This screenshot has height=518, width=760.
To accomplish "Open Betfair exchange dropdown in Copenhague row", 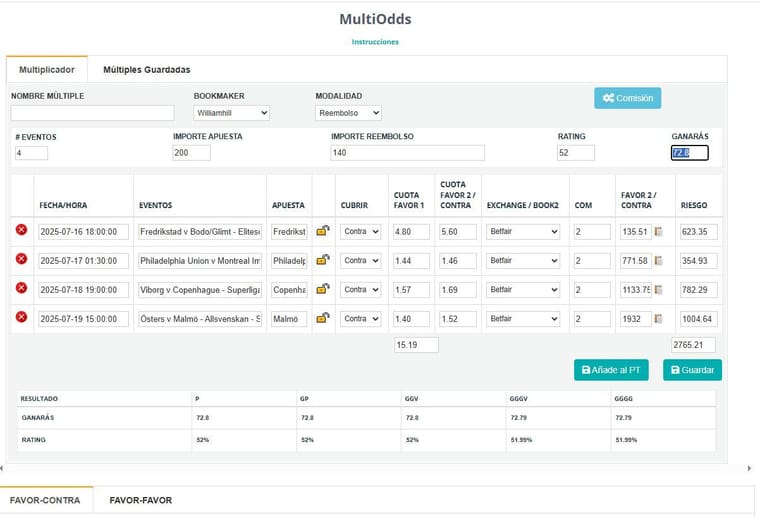I will pyautogui.click(x=523, y=290).
